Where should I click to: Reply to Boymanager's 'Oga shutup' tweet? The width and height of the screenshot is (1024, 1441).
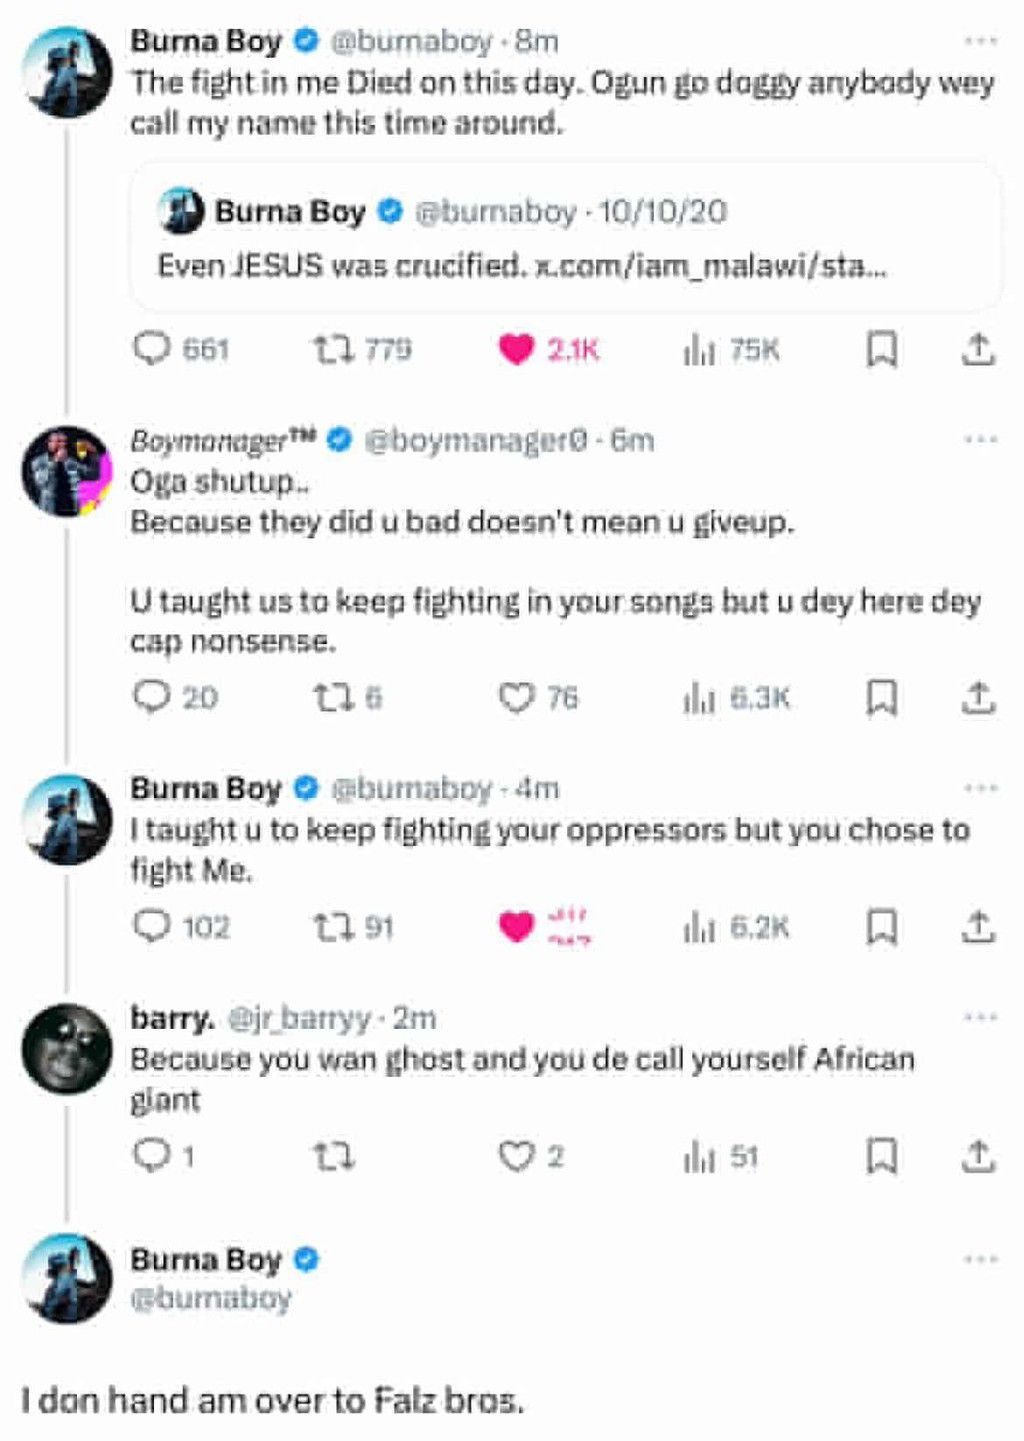point(152,698)
